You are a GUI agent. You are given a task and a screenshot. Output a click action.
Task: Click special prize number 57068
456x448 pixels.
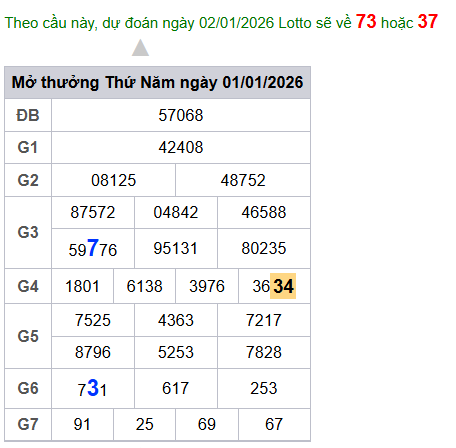(181, 115)
